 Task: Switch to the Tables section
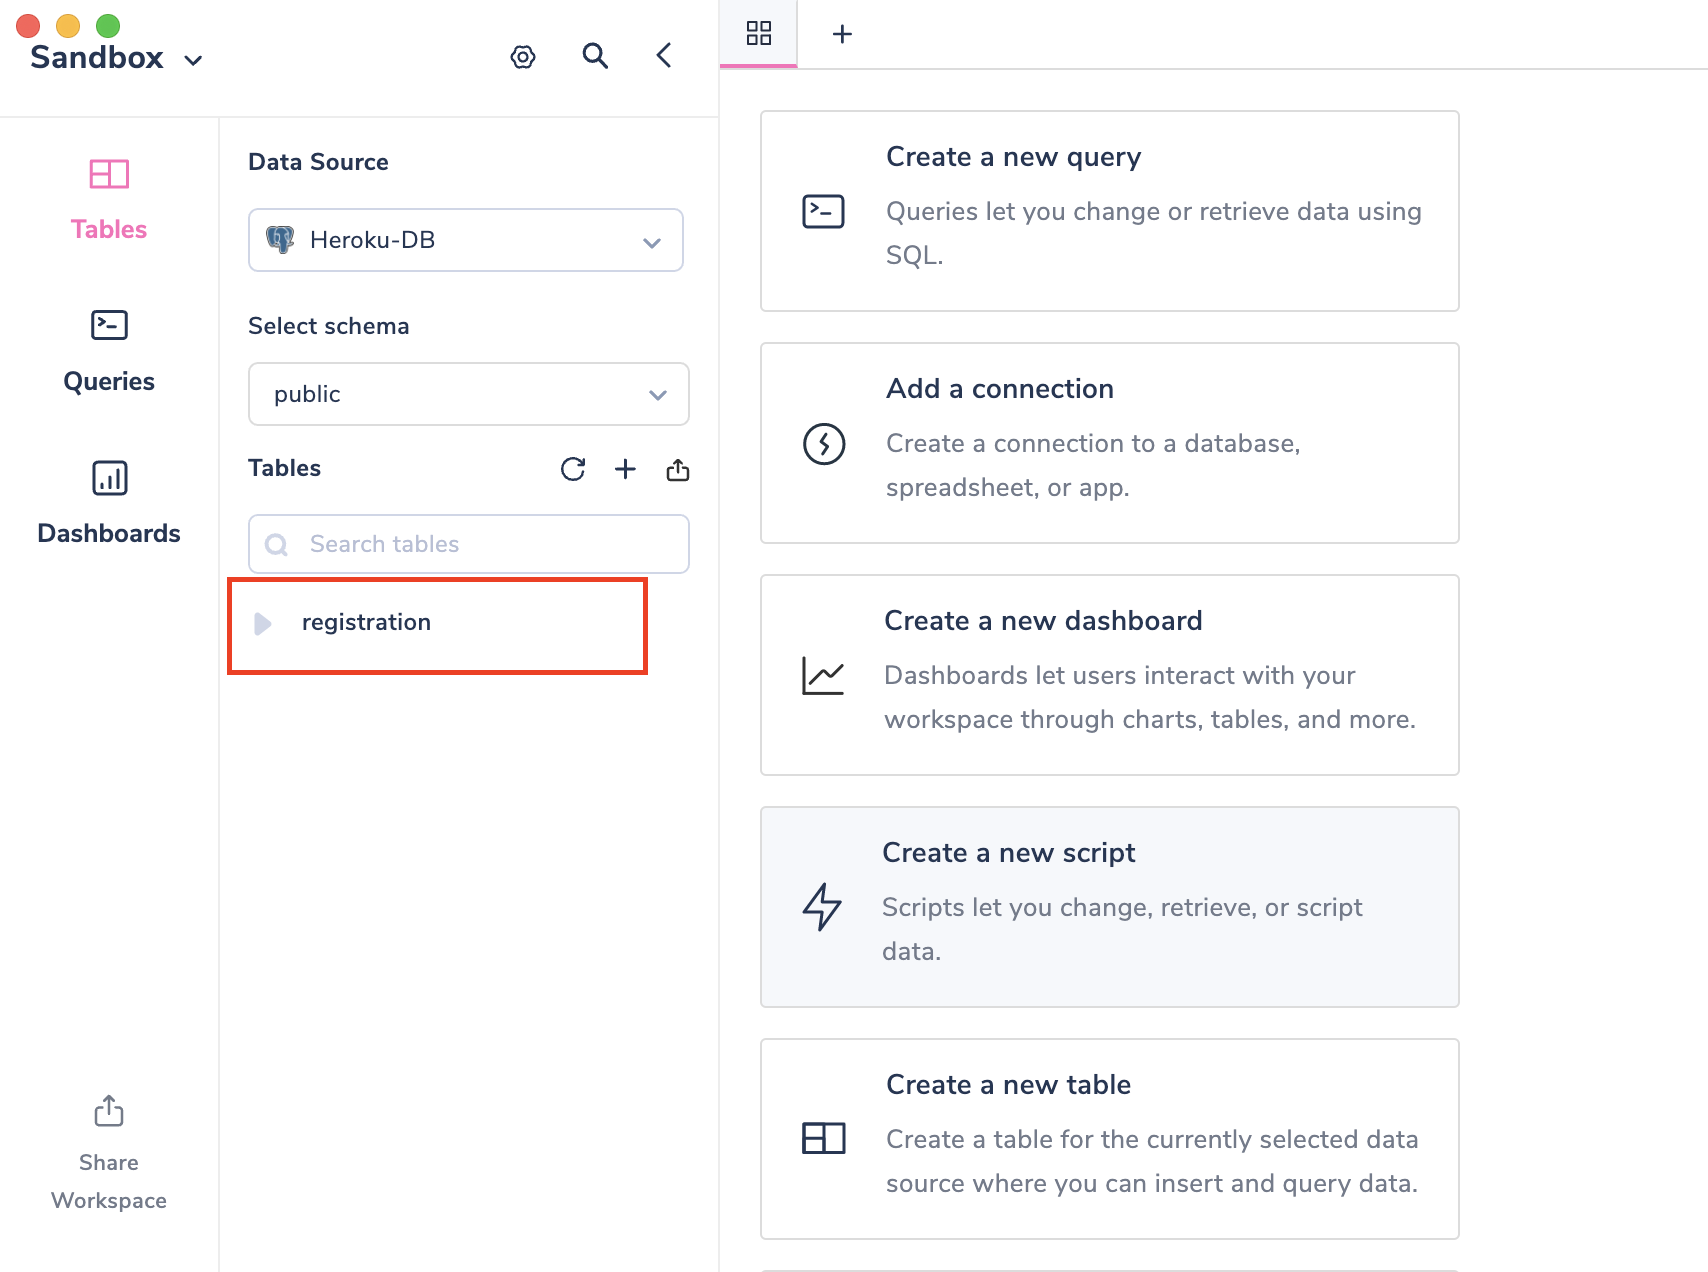pyautogui.click(x=109, y=199)
